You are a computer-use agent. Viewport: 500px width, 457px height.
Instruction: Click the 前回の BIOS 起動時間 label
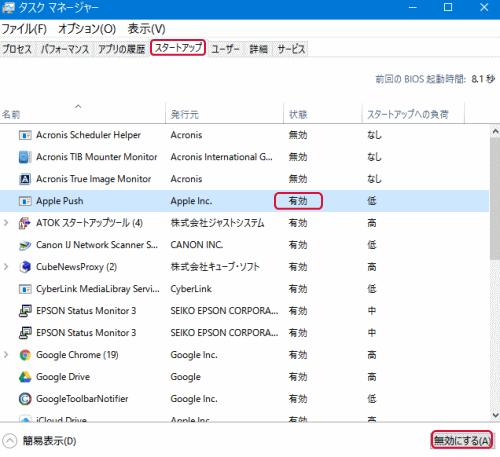click(420, 79)
